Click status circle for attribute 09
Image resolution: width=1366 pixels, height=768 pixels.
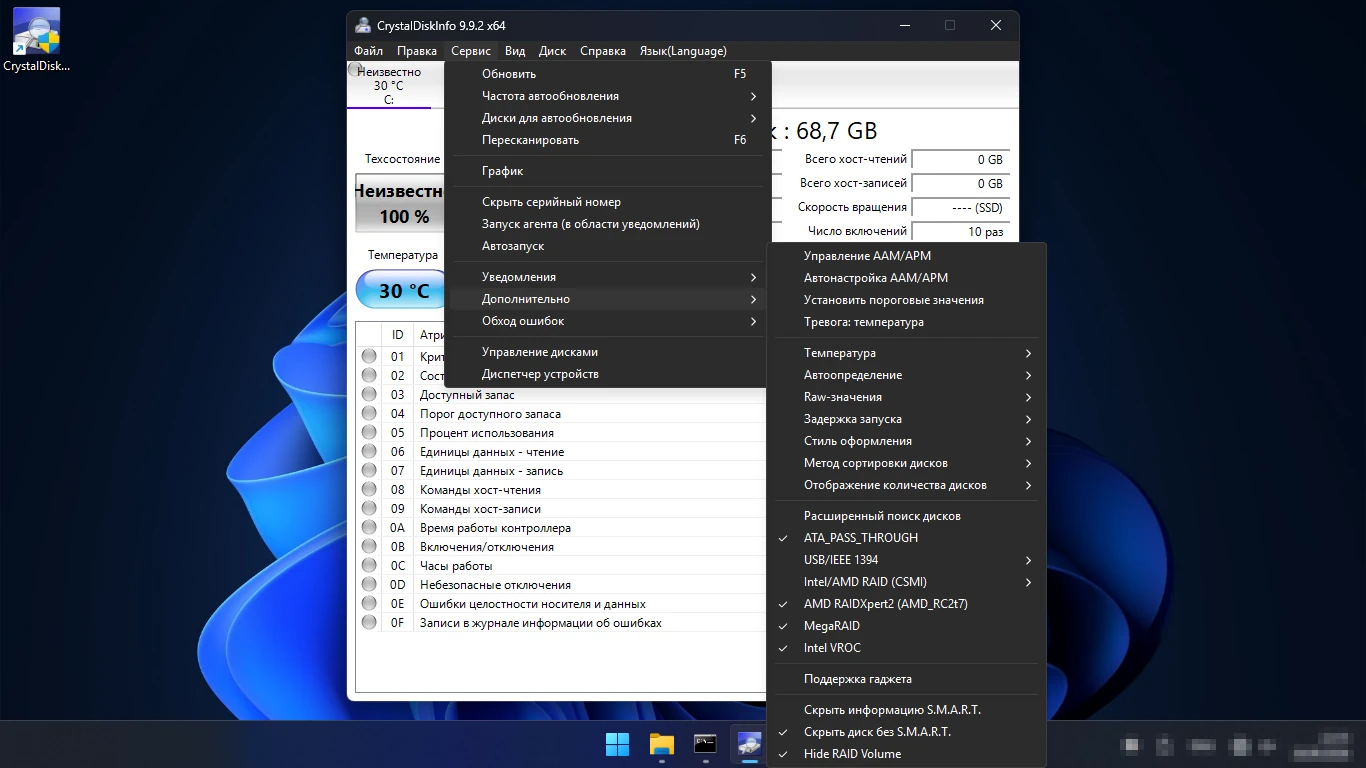click(369, 509)
